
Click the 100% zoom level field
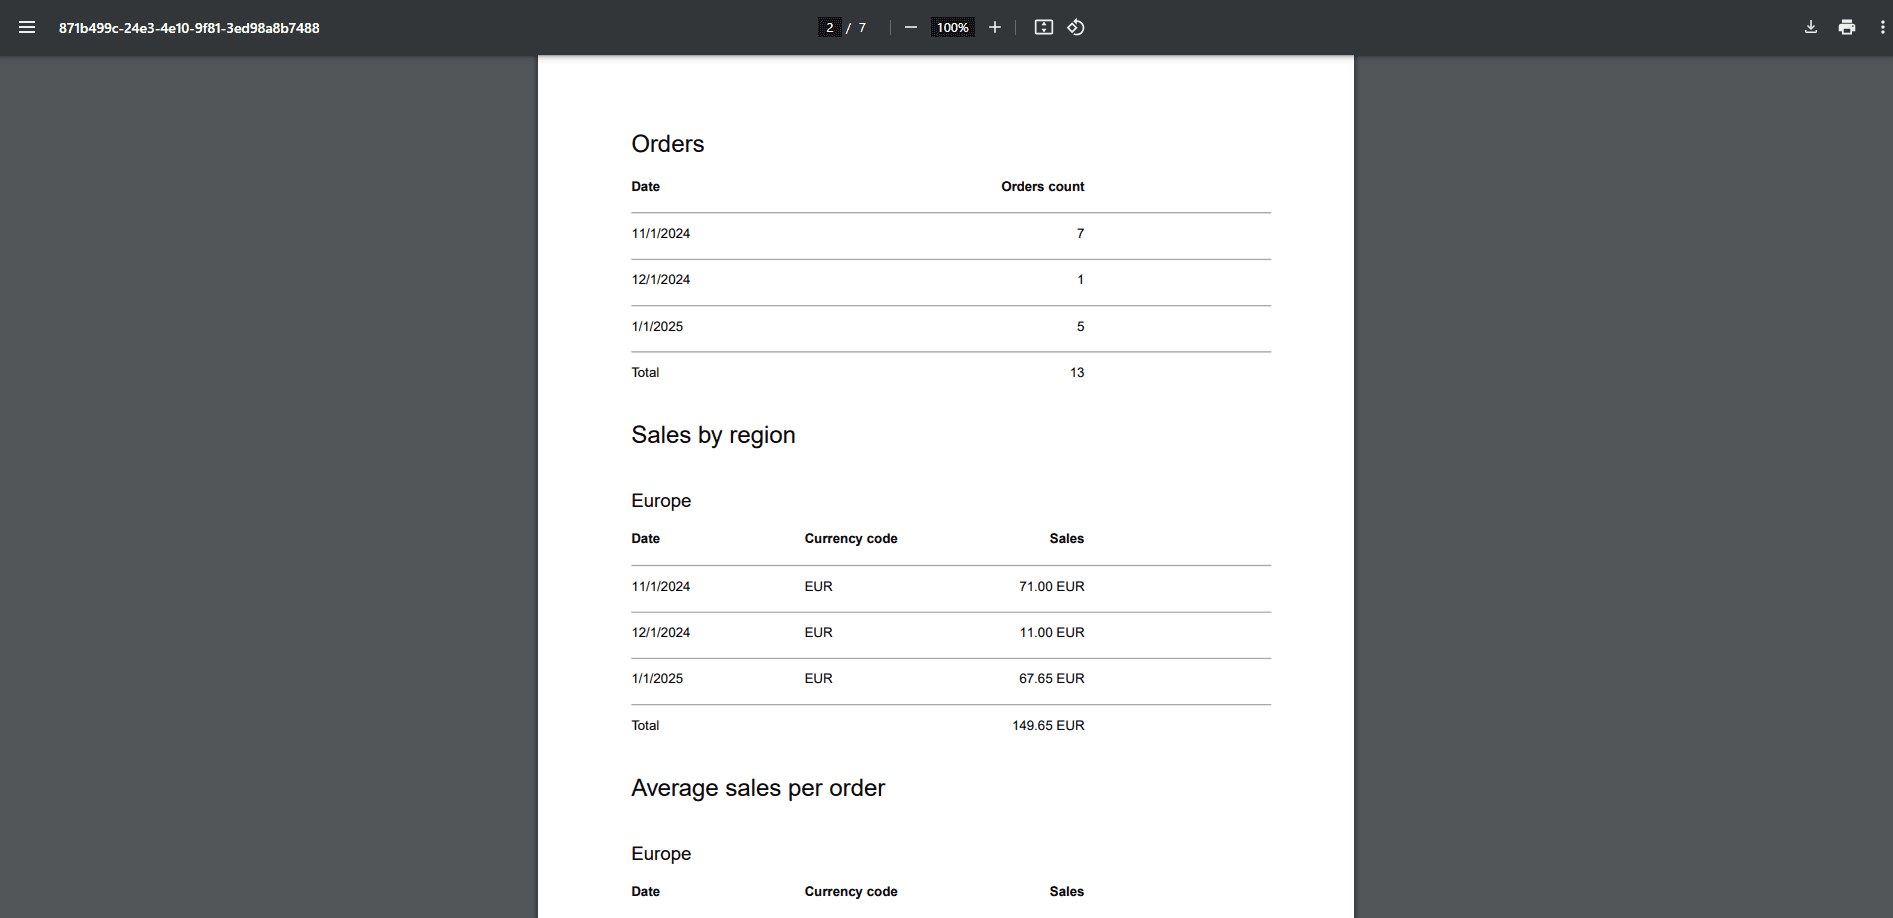coord(952,28)
